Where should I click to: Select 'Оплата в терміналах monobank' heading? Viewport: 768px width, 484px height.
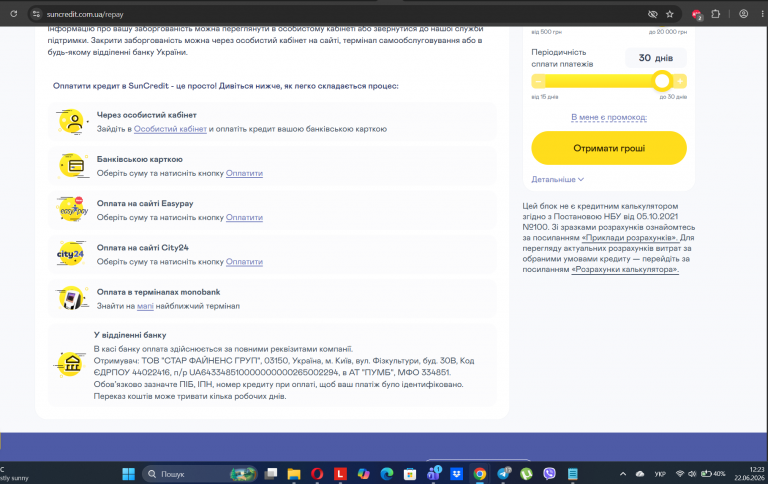click(158, 291)
